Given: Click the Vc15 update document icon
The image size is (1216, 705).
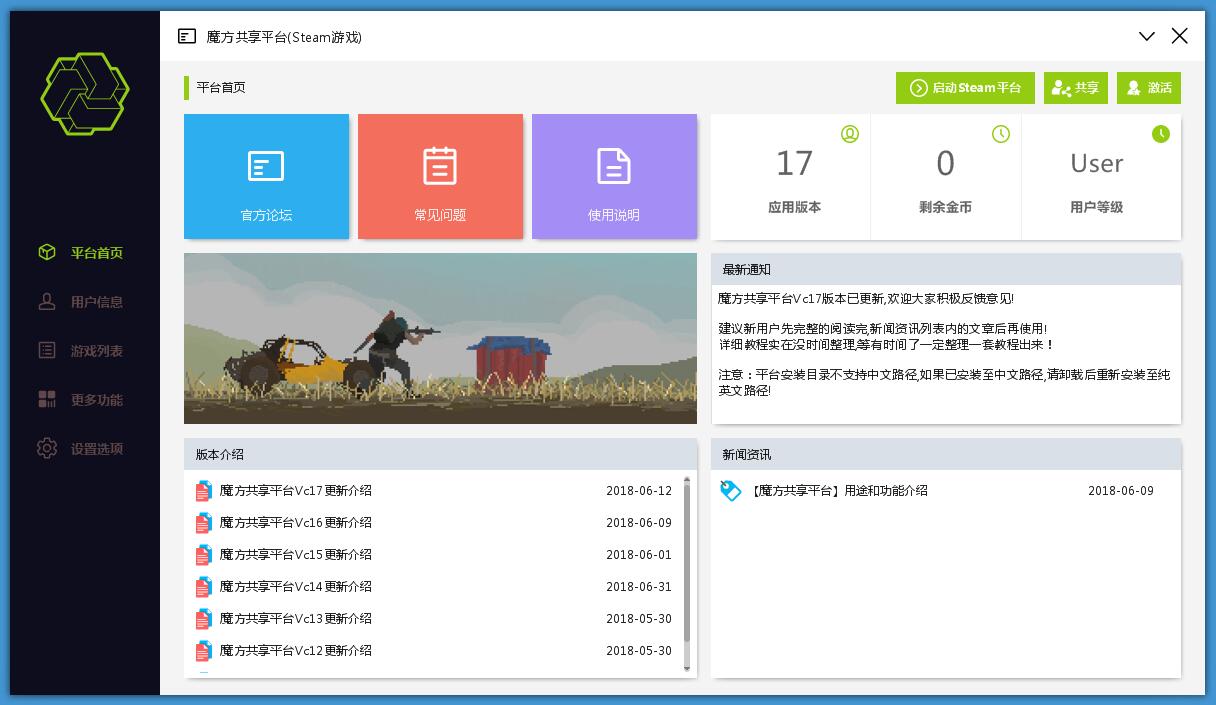Looking at the screenshot, I should (x=204, y=555).
